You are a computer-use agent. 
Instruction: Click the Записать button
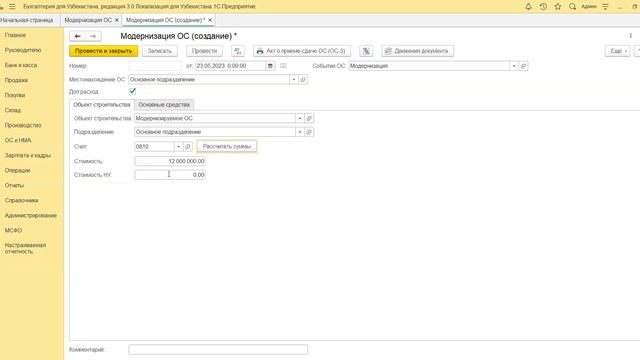point(160,51)
